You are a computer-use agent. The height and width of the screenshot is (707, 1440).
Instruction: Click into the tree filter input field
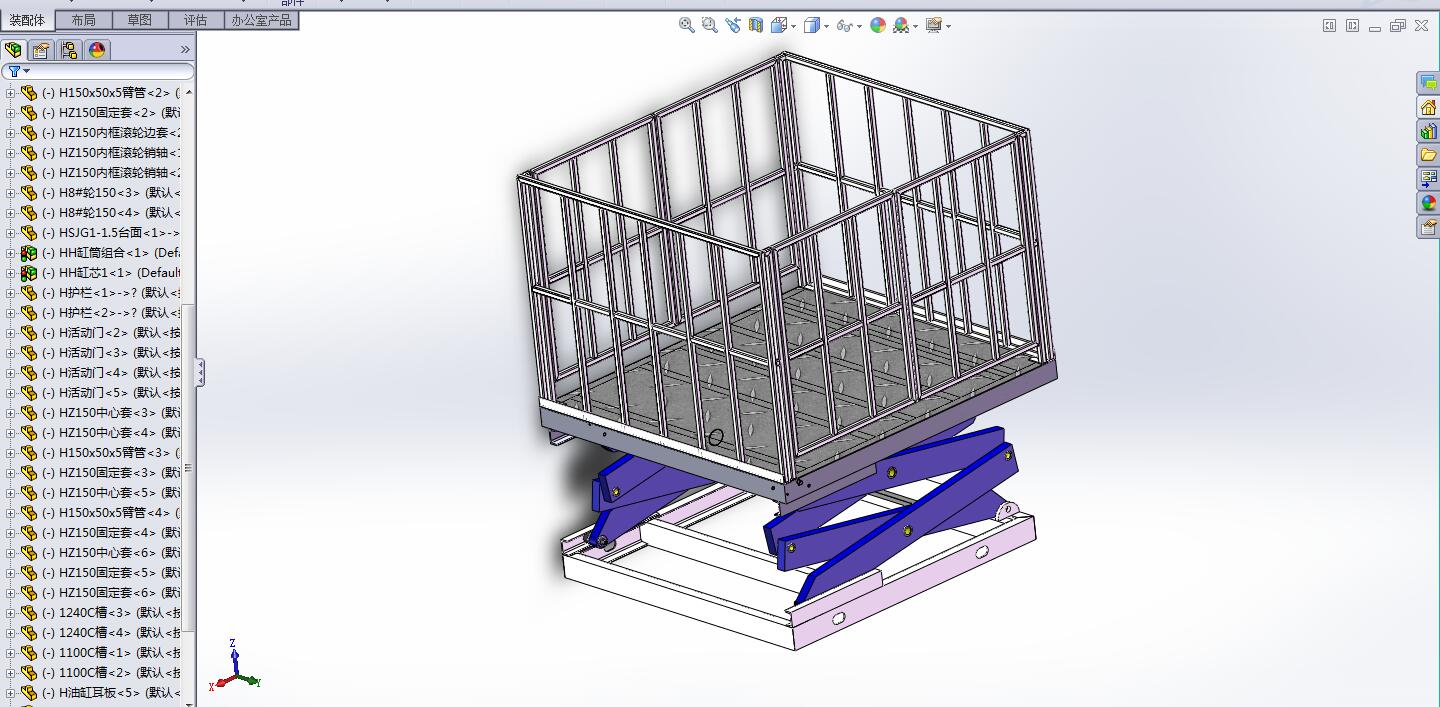[x=110, y=71]
